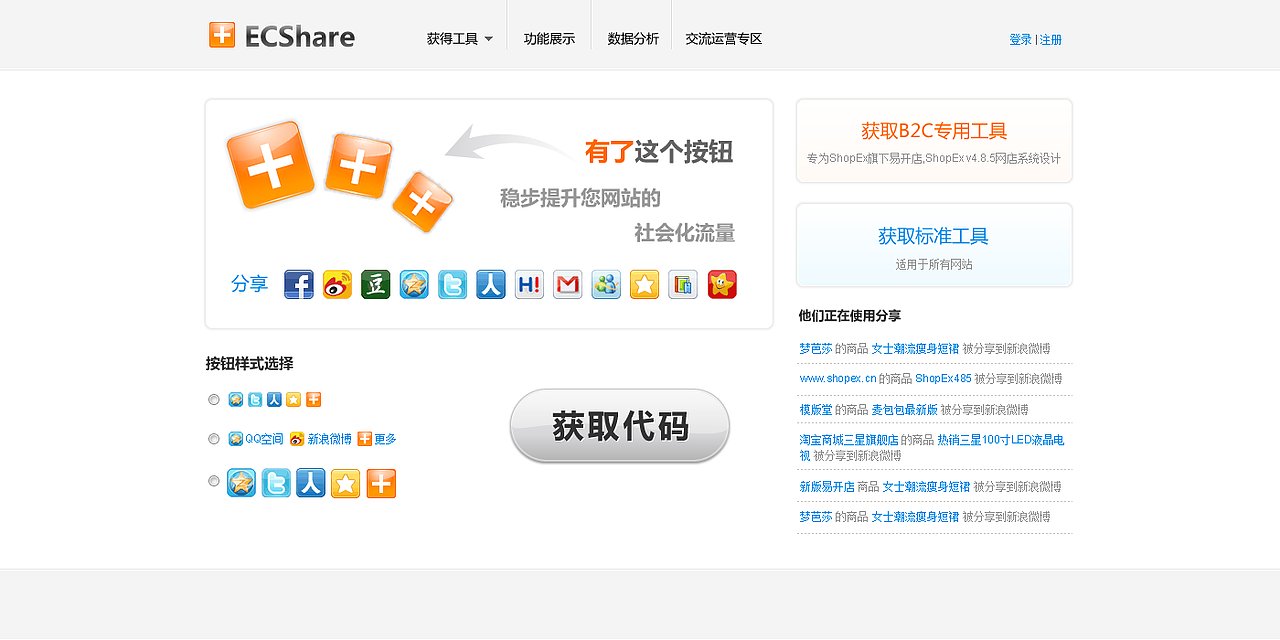Image resolution: width=1280 pixels, height=640 pixels.
Task: Click the red smiling star share icon
Action: click(722, 285)
